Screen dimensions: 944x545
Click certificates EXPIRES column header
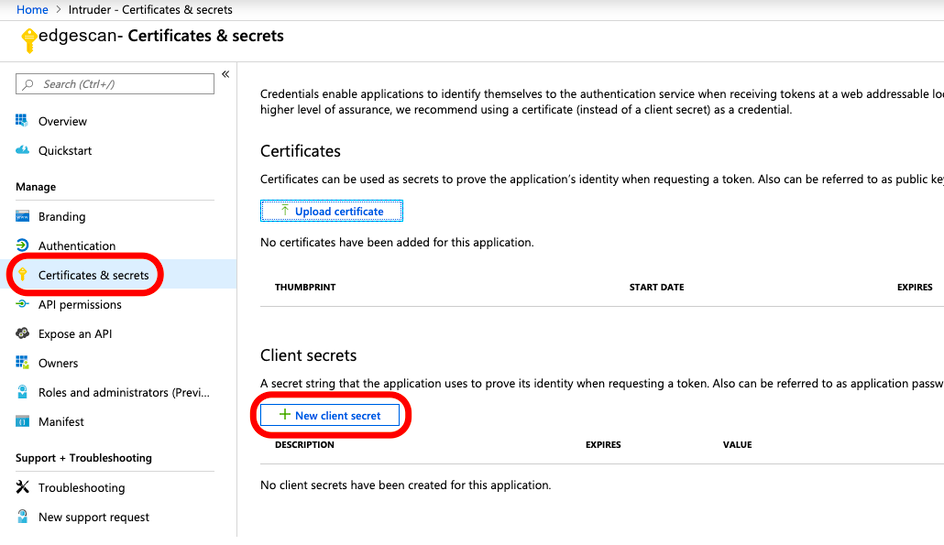[x=914, y=287]
